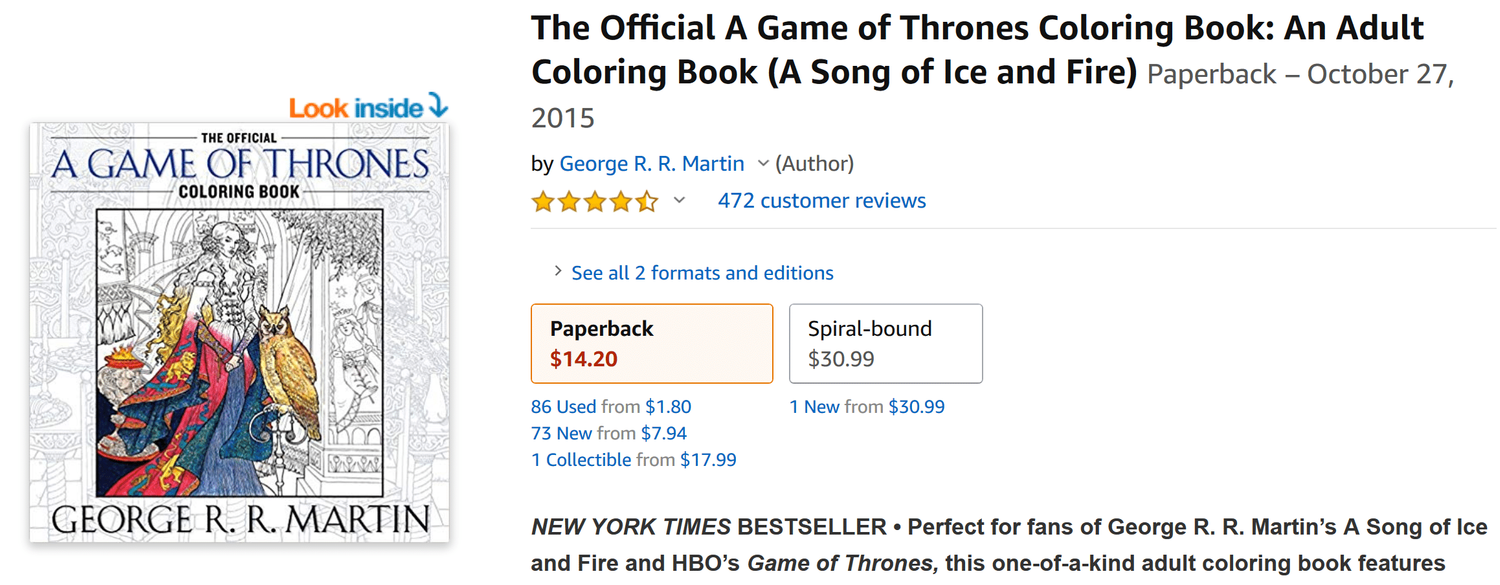Open the 1 Collectible offer link
The image size is (1500, 585).
point(581,460)
